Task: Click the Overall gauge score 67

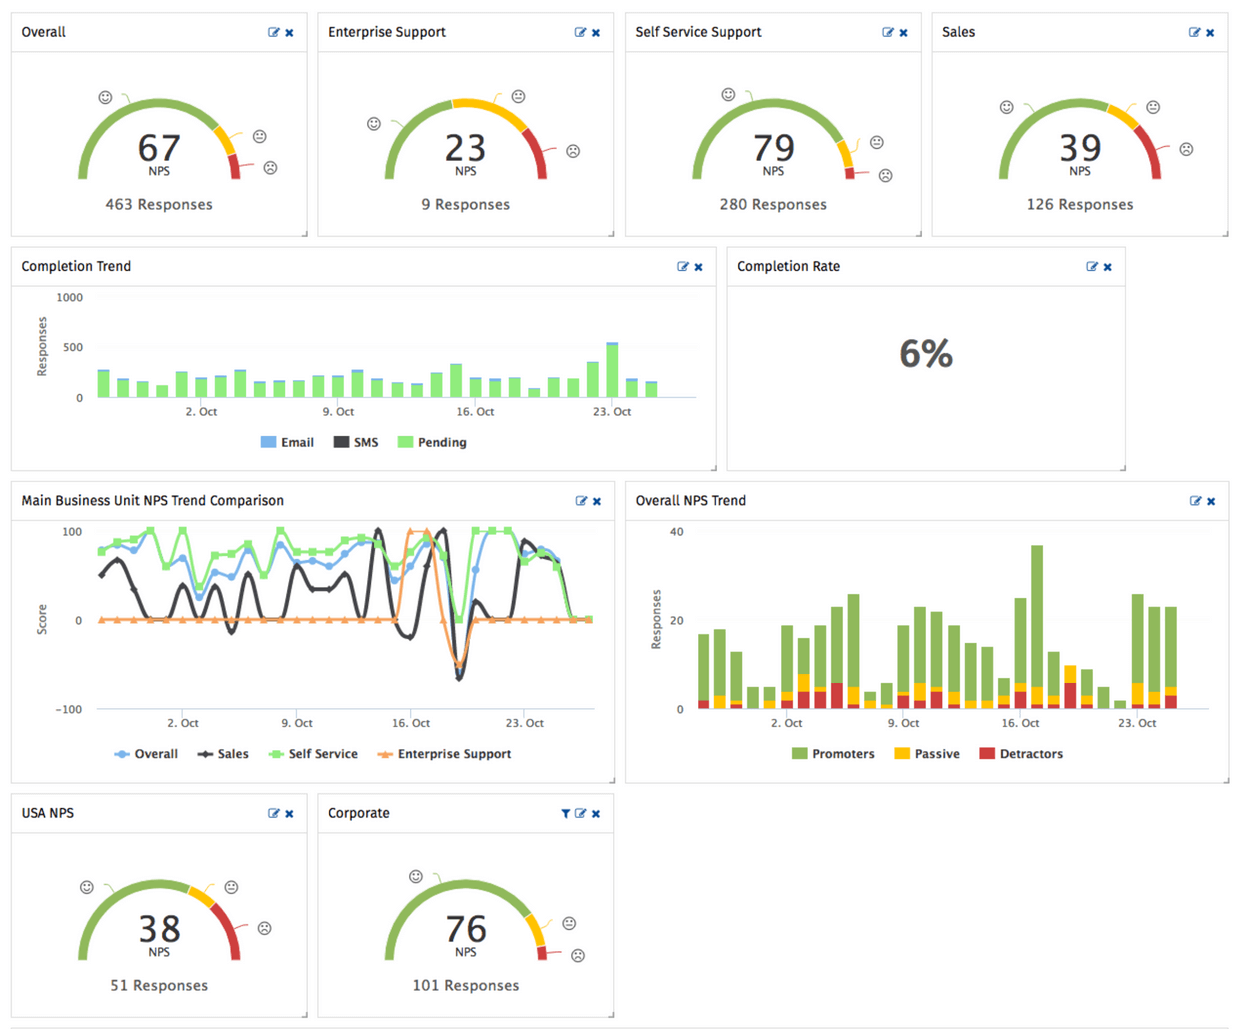Action: (x=159, y=149)
